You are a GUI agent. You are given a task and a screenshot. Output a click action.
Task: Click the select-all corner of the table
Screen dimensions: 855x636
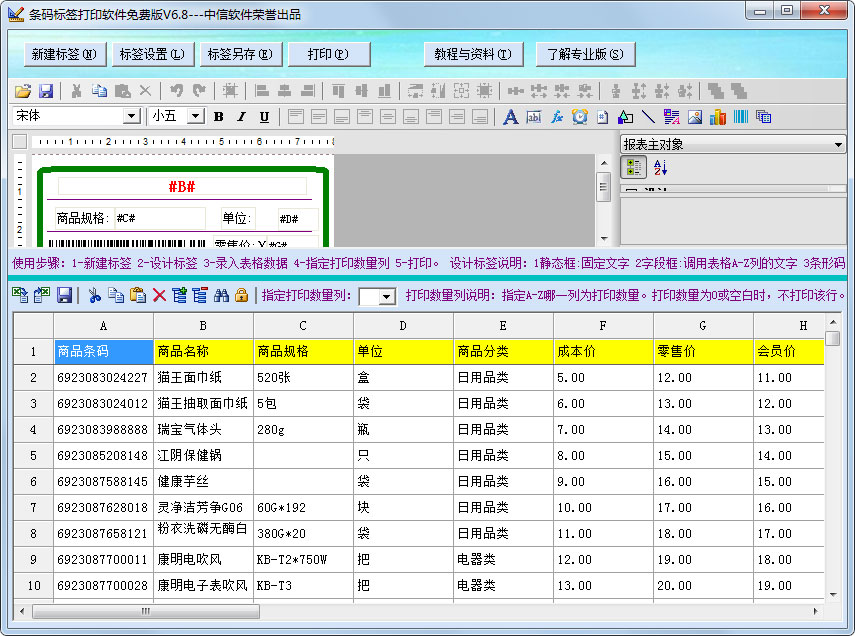tap(33, 326)
